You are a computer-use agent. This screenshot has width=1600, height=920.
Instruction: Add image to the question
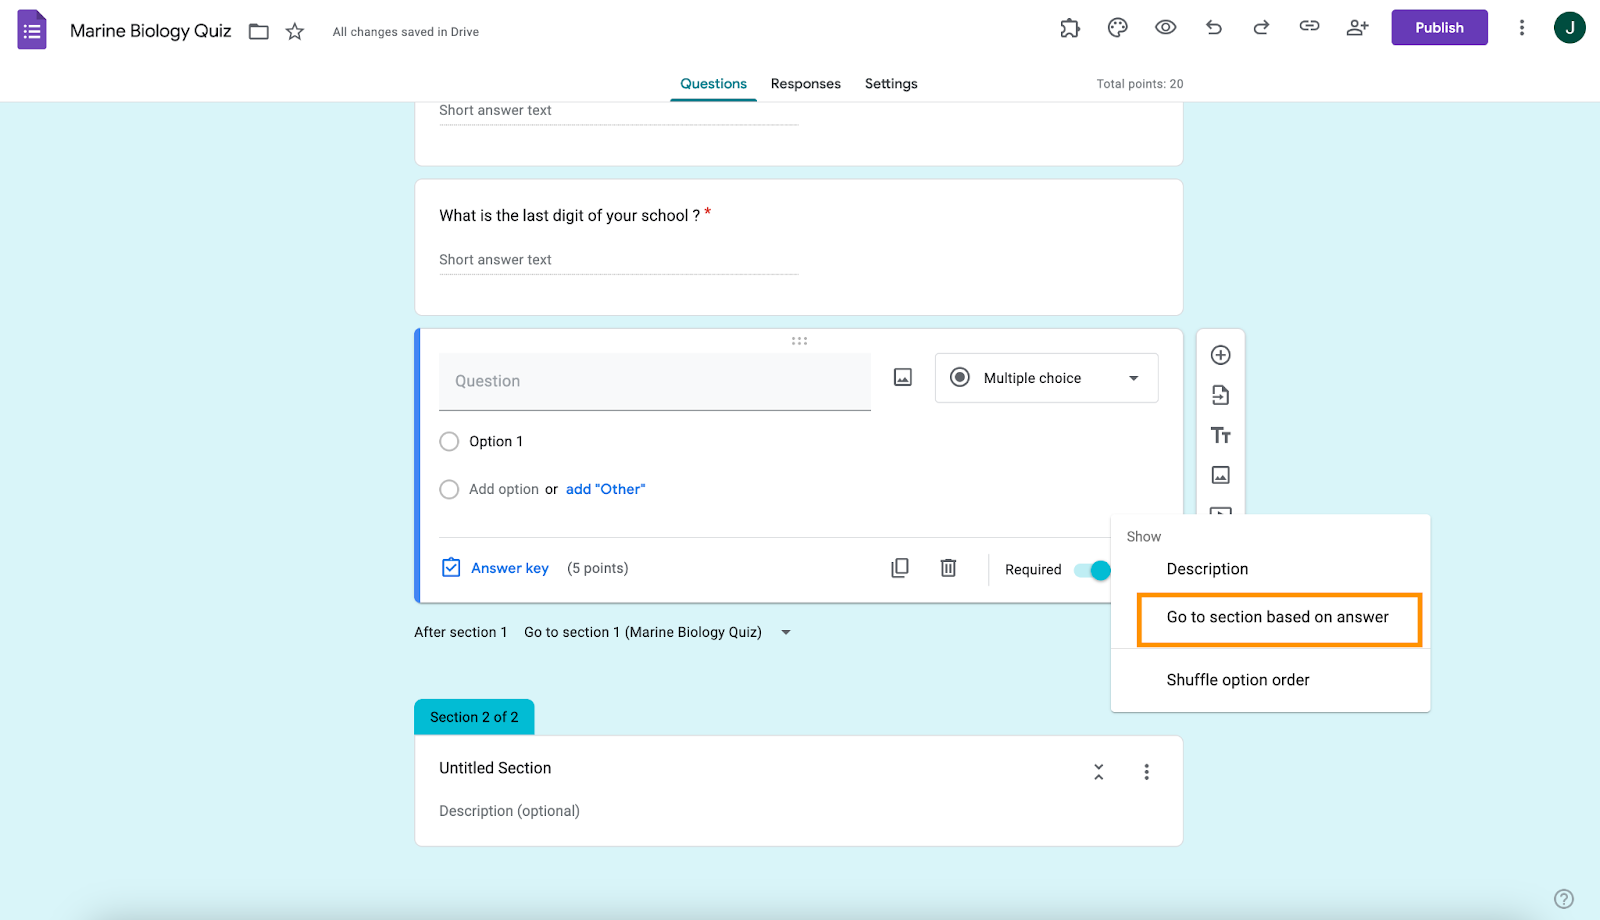[x=903, y=377]
